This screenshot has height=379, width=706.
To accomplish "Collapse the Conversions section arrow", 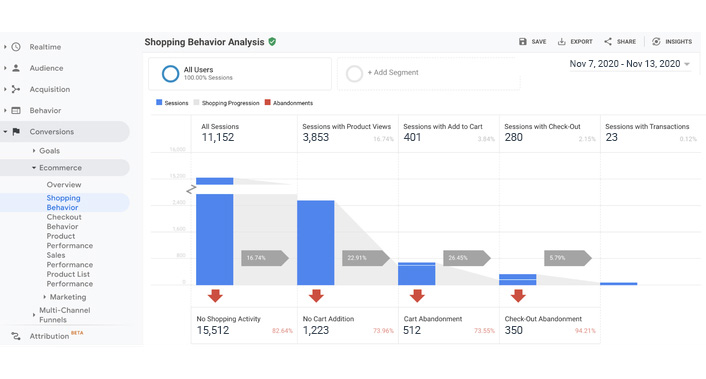I will pos(5,131).
